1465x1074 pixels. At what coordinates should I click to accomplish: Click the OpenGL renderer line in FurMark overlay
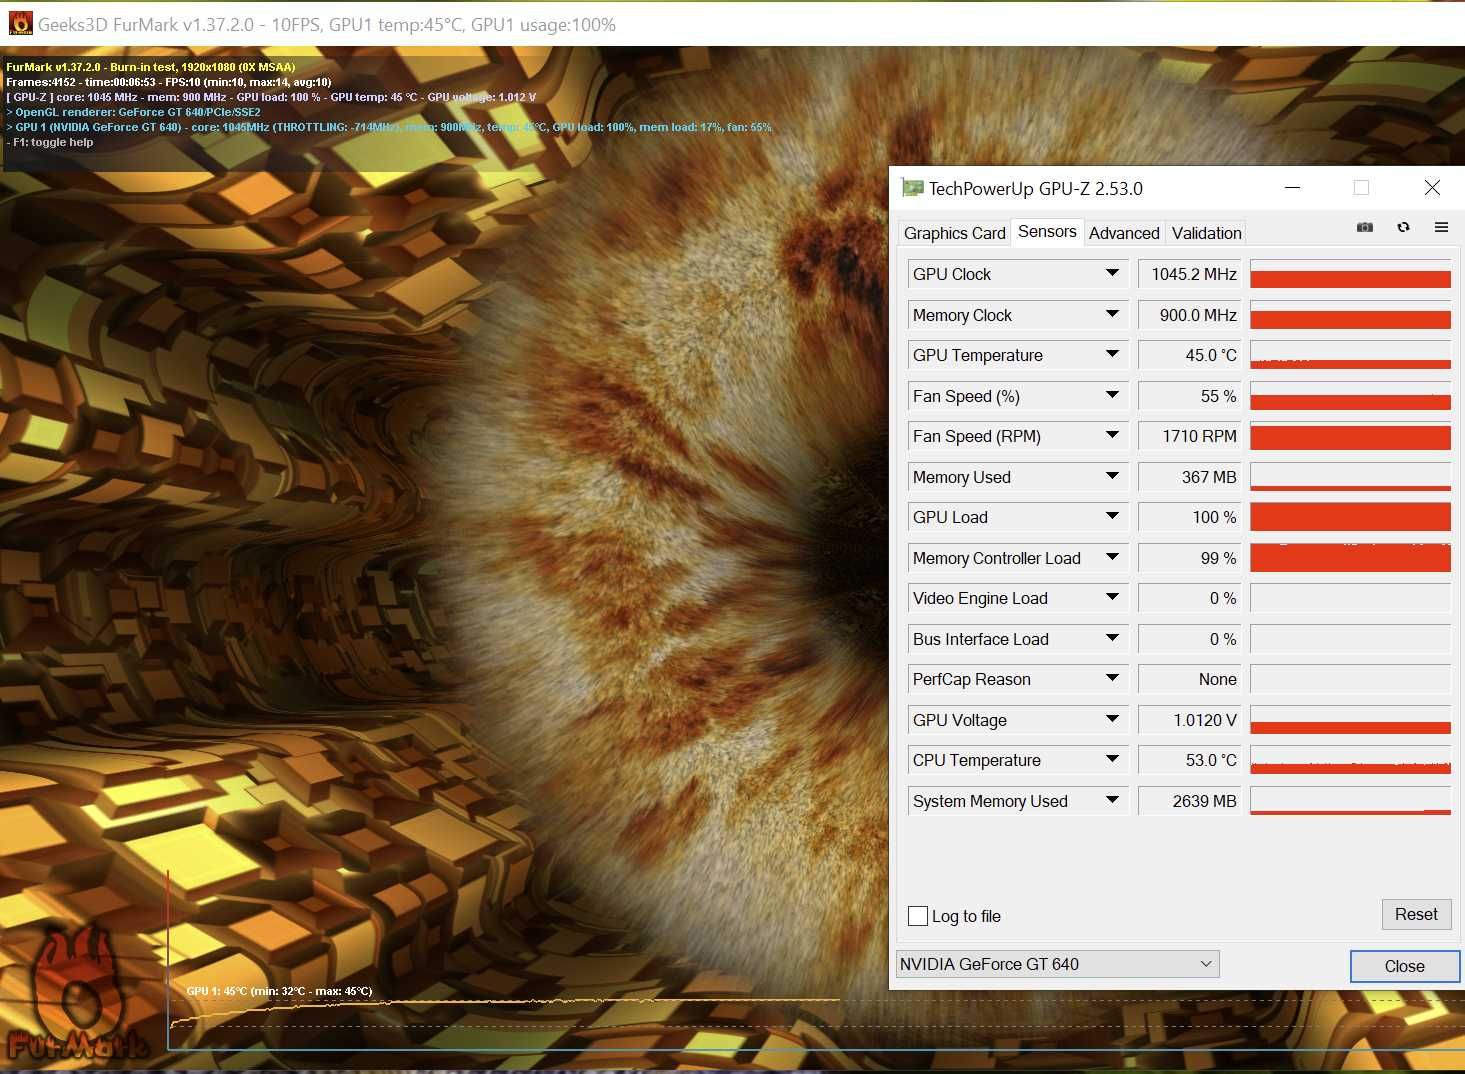click(x=133, y=112)
